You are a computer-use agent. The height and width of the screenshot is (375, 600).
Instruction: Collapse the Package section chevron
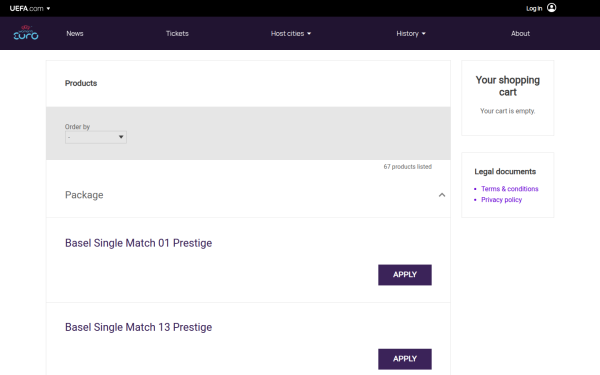[442, 195]
